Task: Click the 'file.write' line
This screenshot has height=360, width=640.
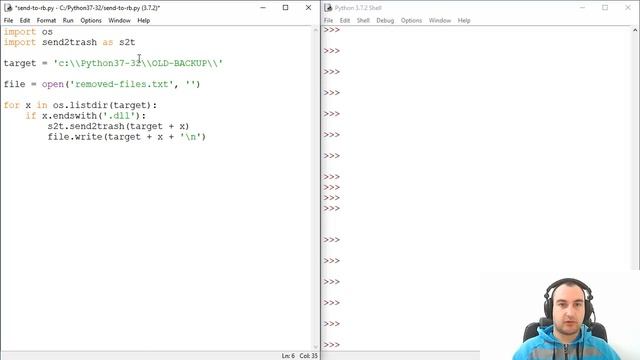Action: pyautogui.click(x=127, y=137)
